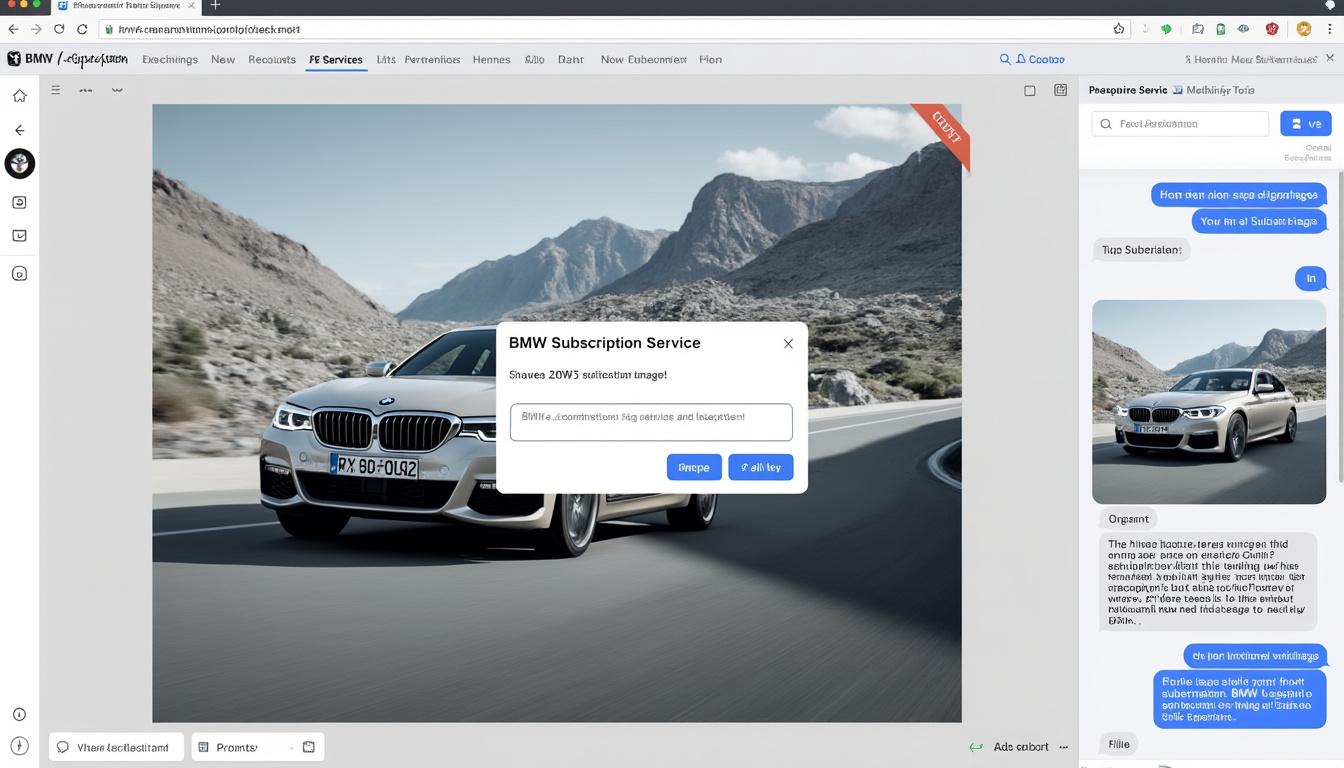1344x768 pixels.
Task: Click the speech-bubble assistant button at bottom left
Action: 116,747
